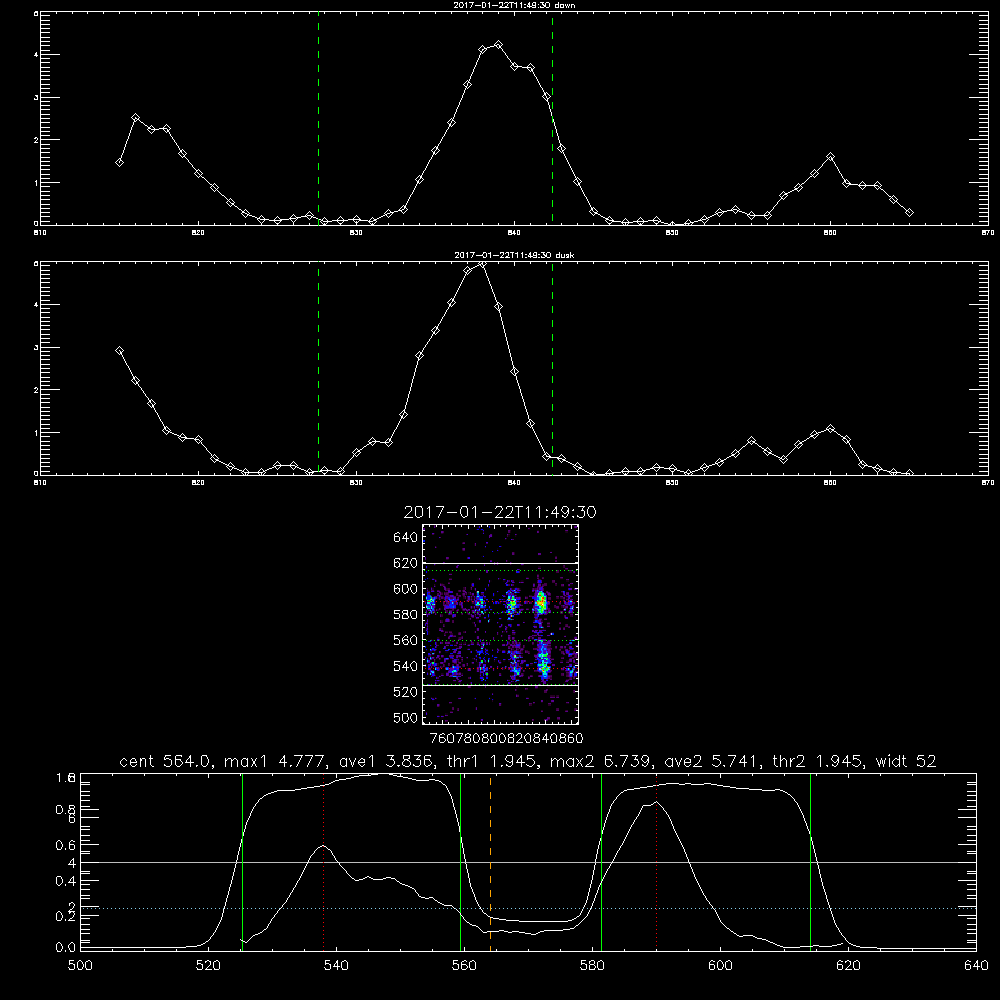The width and height of the screenshot is (1000, 1000).
Task: Click bottom plot y-axis label "0.6"
Action: click(x=66, y=845)
